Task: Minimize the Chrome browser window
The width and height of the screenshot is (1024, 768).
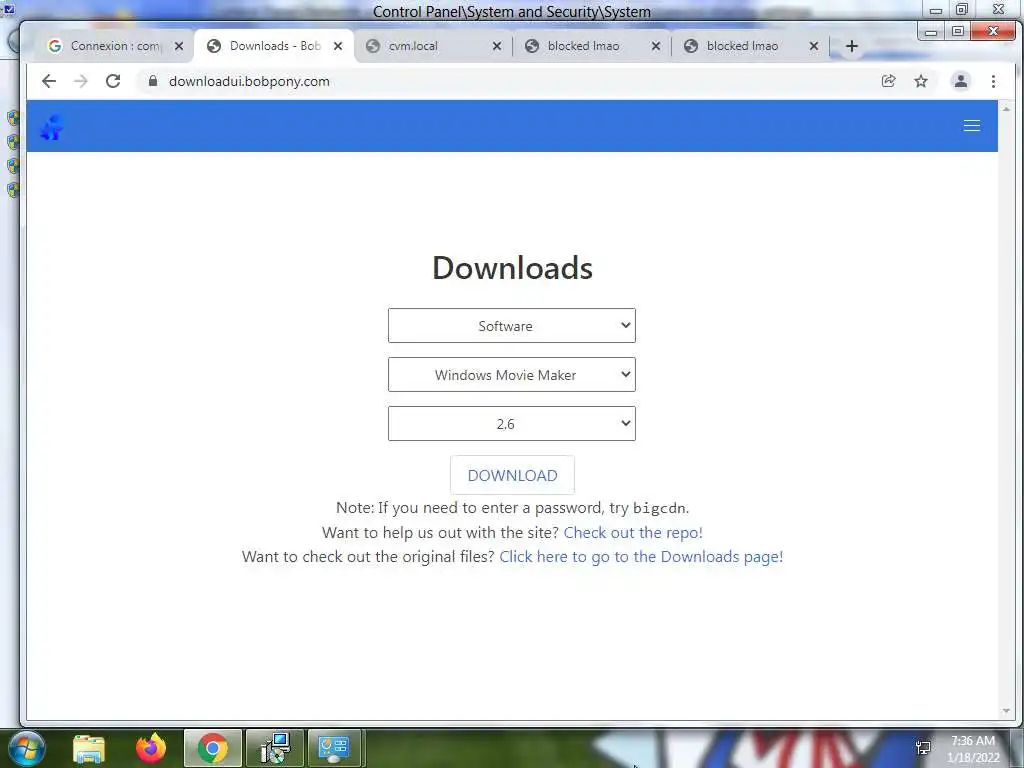Action: tap(931, 31)
